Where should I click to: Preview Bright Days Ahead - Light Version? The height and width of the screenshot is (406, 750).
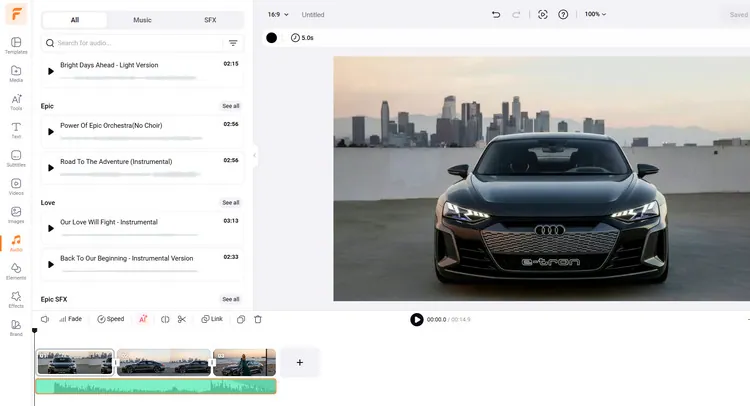click(x=51, y=71)
